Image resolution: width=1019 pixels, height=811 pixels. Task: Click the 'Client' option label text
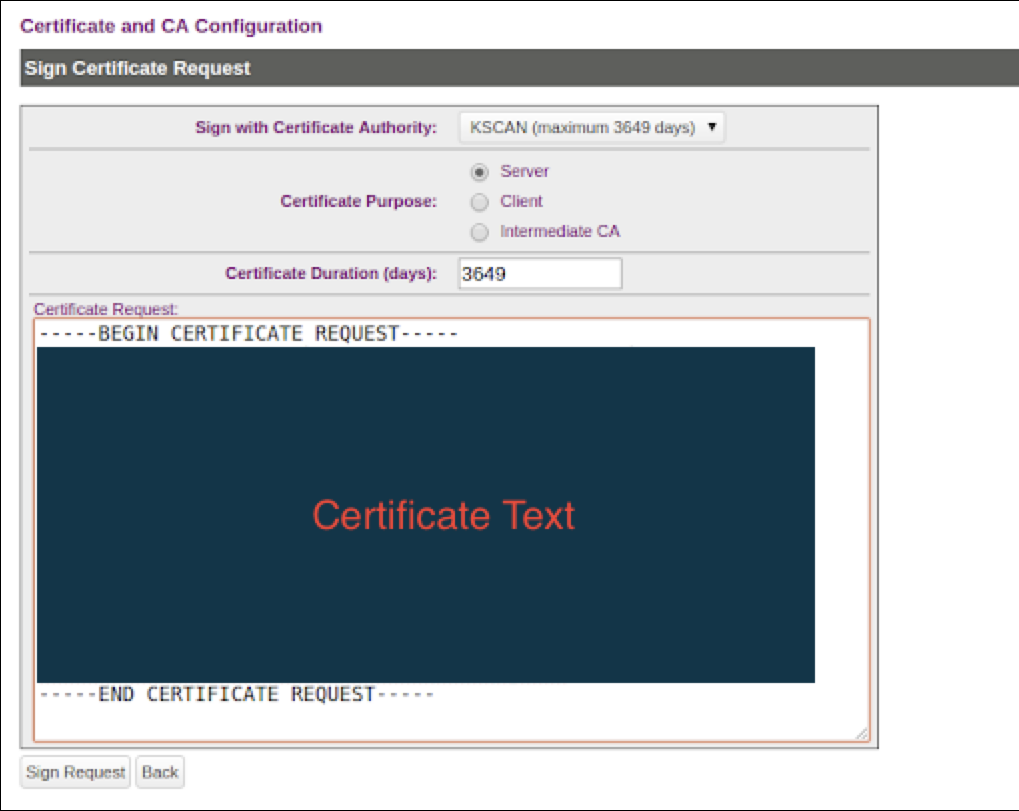(x=521, y=202)
